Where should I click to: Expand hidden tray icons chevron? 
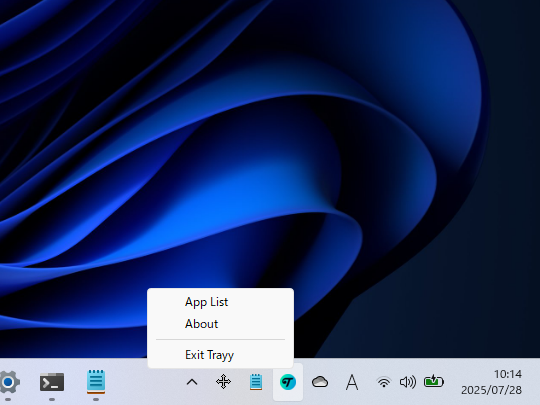(x=192, y=382)
